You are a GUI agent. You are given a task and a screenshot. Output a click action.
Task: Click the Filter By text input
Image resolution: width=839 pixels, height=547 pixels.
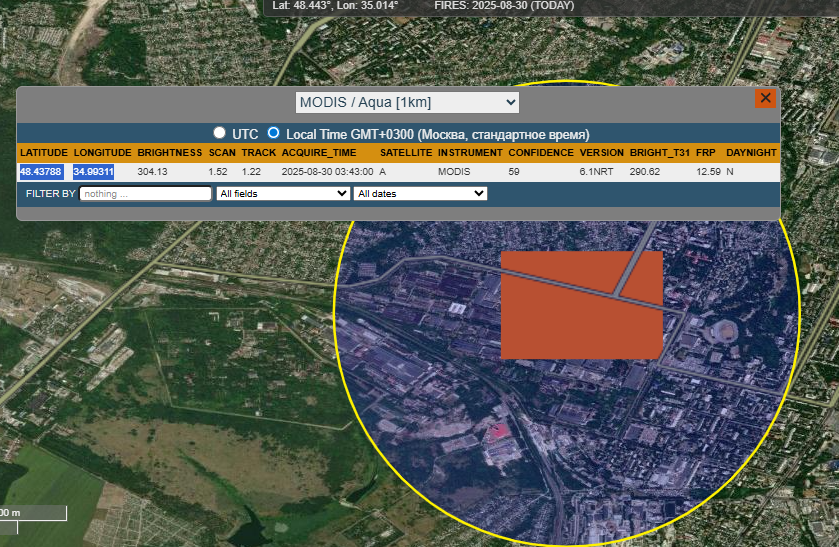(145, 193)
